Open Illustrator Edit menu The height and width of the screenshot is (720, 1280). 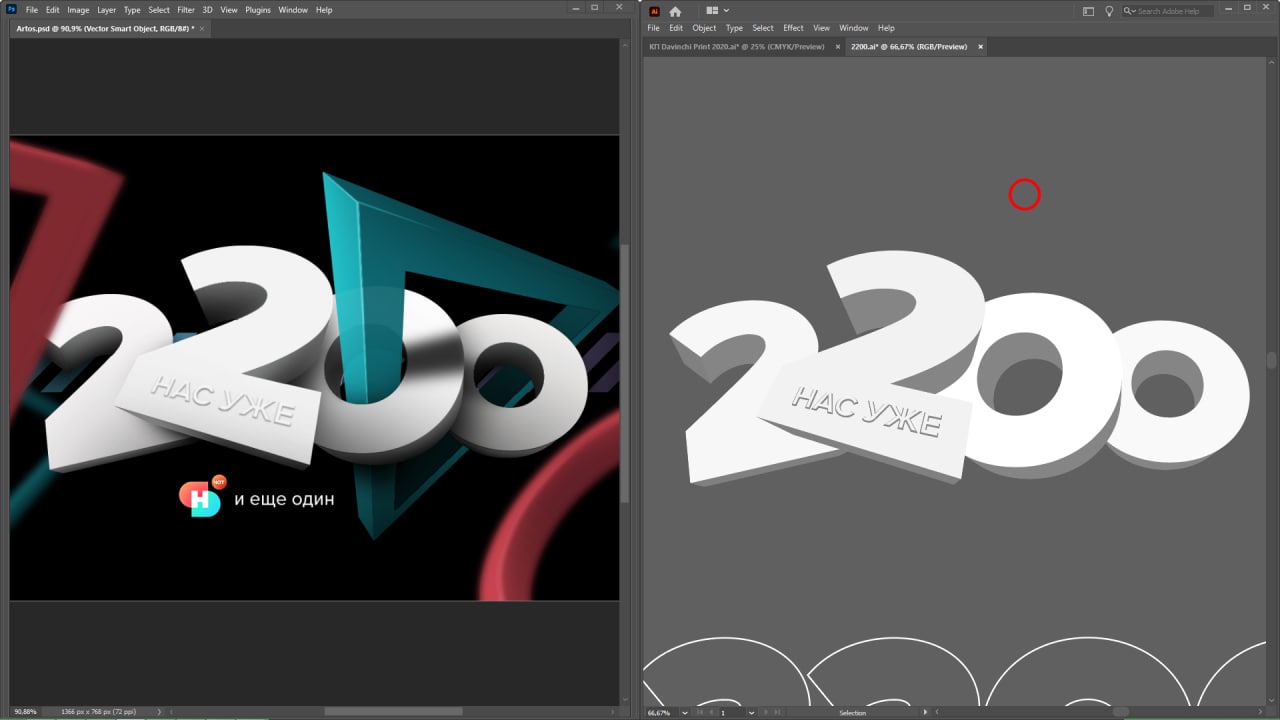(676, 28)
